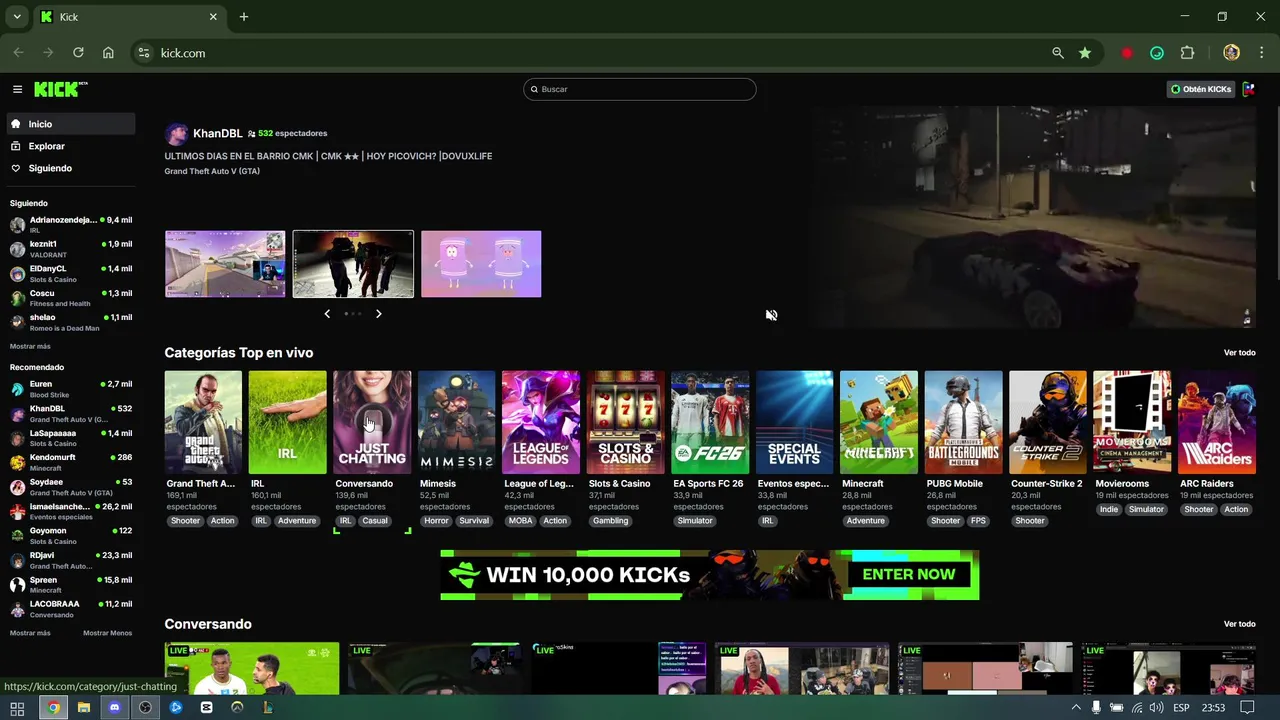
Task: Go to Chrome home page
Action: (108, 53)
